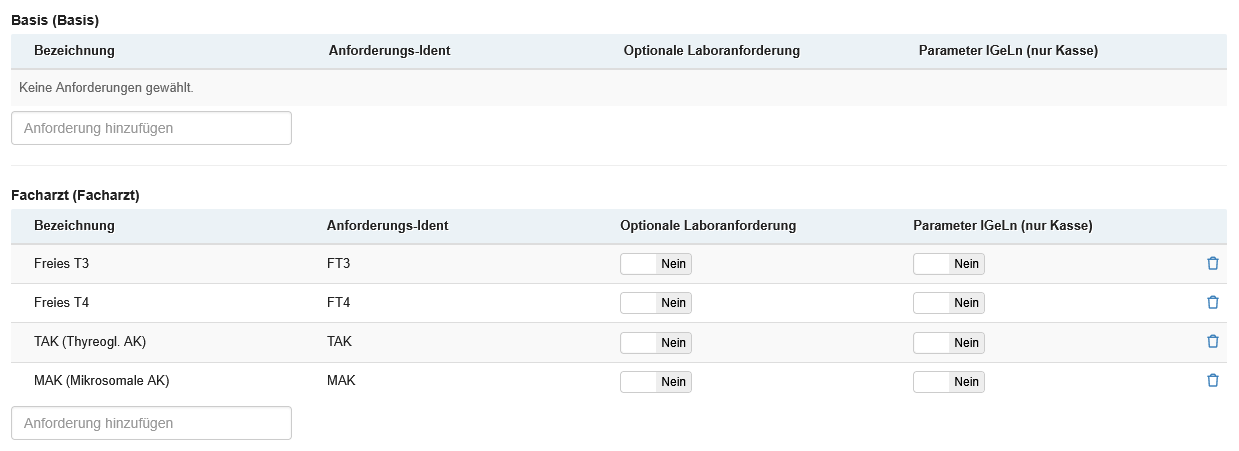The image size is (1239, 451).
Task: Enable optional Laboranforderung for MAK
Action: pos(656,382)
